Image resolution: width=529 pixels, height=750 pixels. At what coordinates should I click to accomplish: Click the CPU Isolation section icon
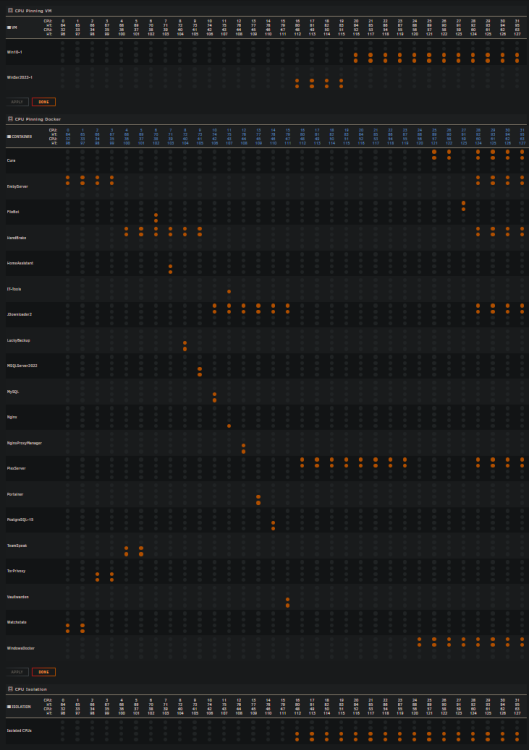(x=10, y=689)
